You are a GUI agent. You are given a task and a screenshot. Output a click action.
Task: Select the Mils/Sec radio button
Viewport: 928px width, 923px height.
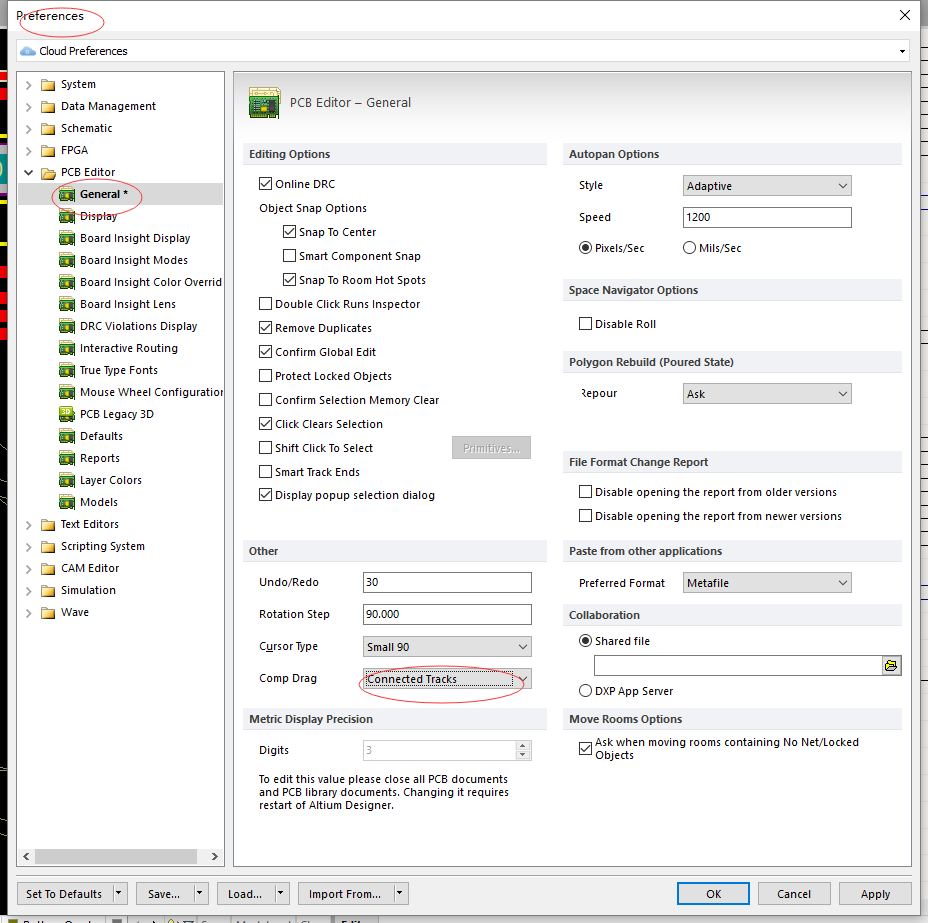[689, 248]
